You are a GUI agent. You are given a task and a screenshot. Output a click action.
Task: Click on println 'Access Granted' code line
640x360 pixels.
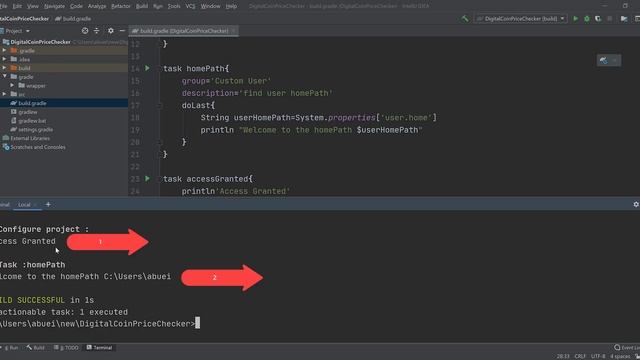click(236, 191)
